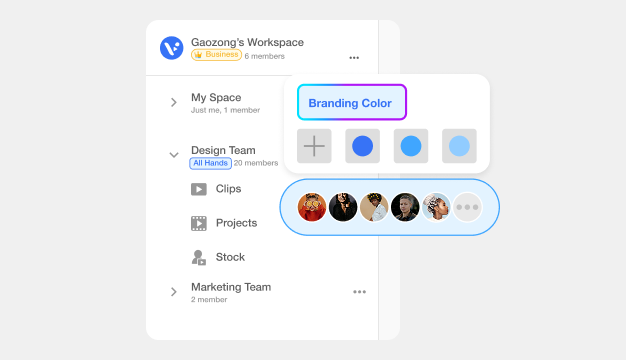This screenshot has width=626, height=360.
Task: Select the Marketing Team entry
Action: click(x=231, y=287)
